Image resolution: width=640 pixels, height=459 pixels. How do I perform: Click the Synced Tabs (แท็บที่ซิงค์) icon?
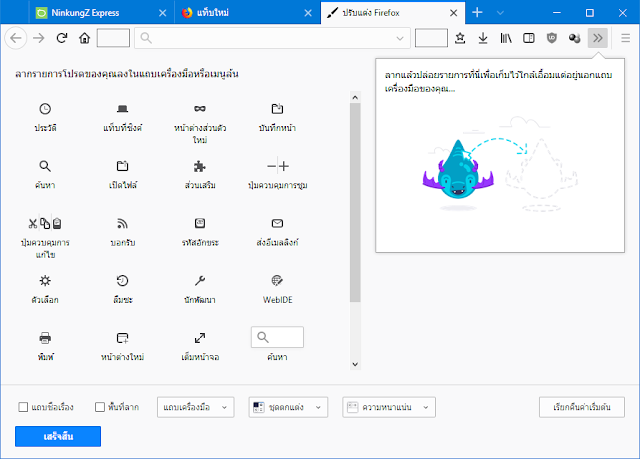122,109
